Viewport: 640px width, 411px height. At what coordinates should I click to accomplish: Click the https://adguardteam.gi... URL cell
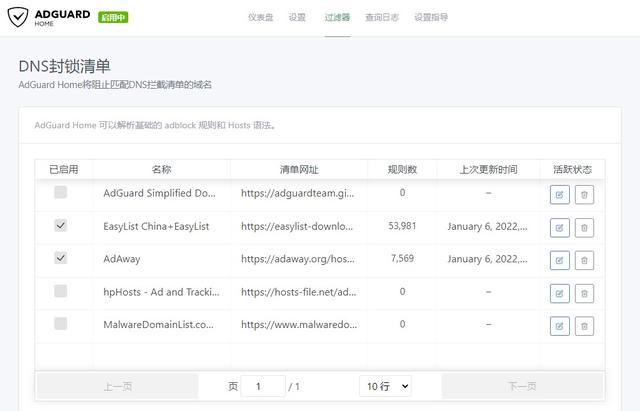(298, 193)
